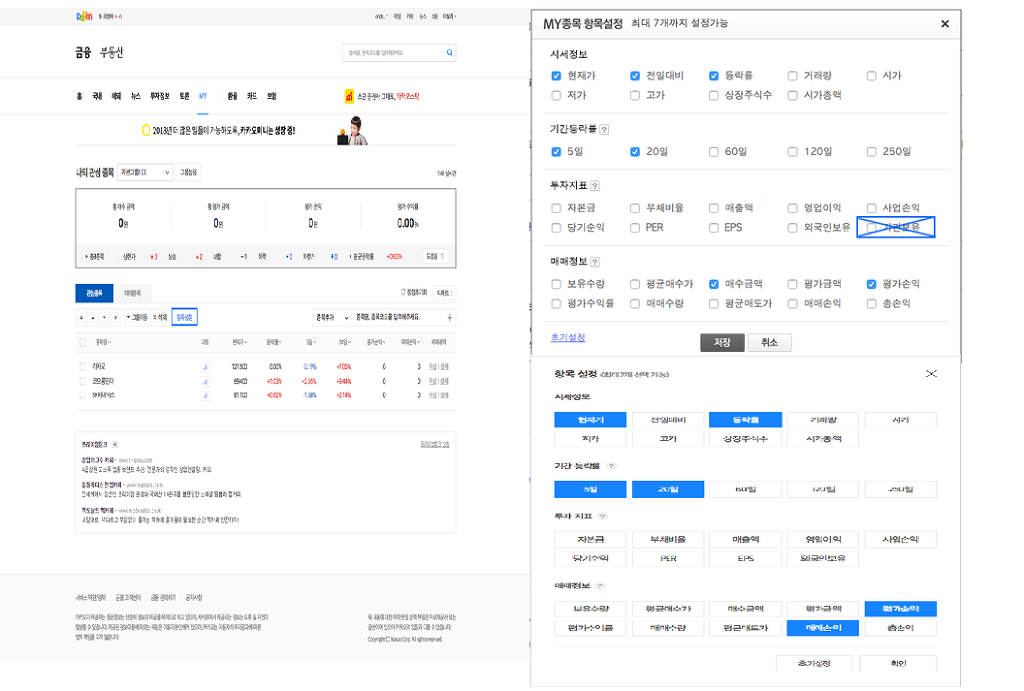Click the help icon next to 투자지표 heading
The height and width of the screenshot is (691, 1024).
click(595, 188)
